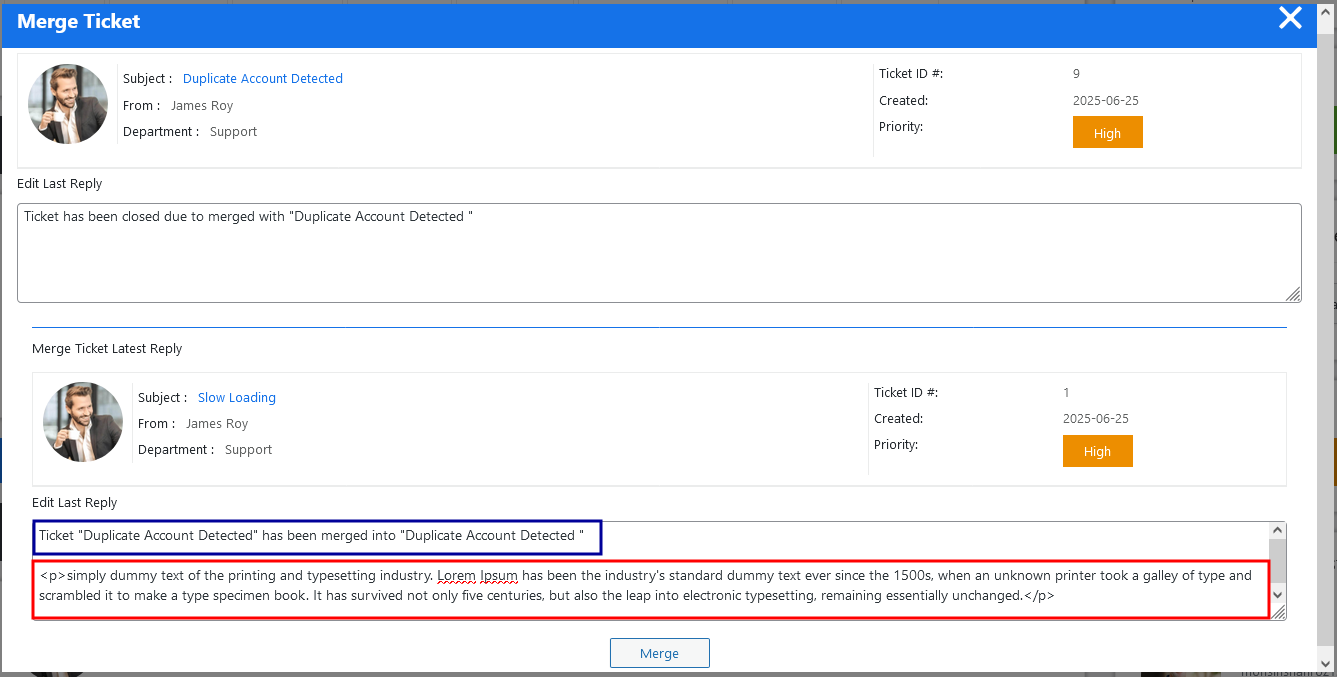The width and height of the screenshot is (1337, 677).
Task: Click the Support department on the Slow Loading ticket
Action: [248, 450]
